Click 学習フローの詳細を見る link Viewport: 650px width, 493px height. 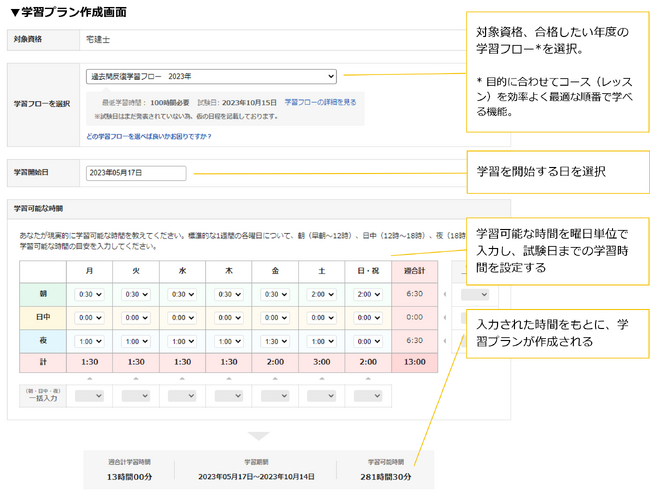[x=322, y=102]
